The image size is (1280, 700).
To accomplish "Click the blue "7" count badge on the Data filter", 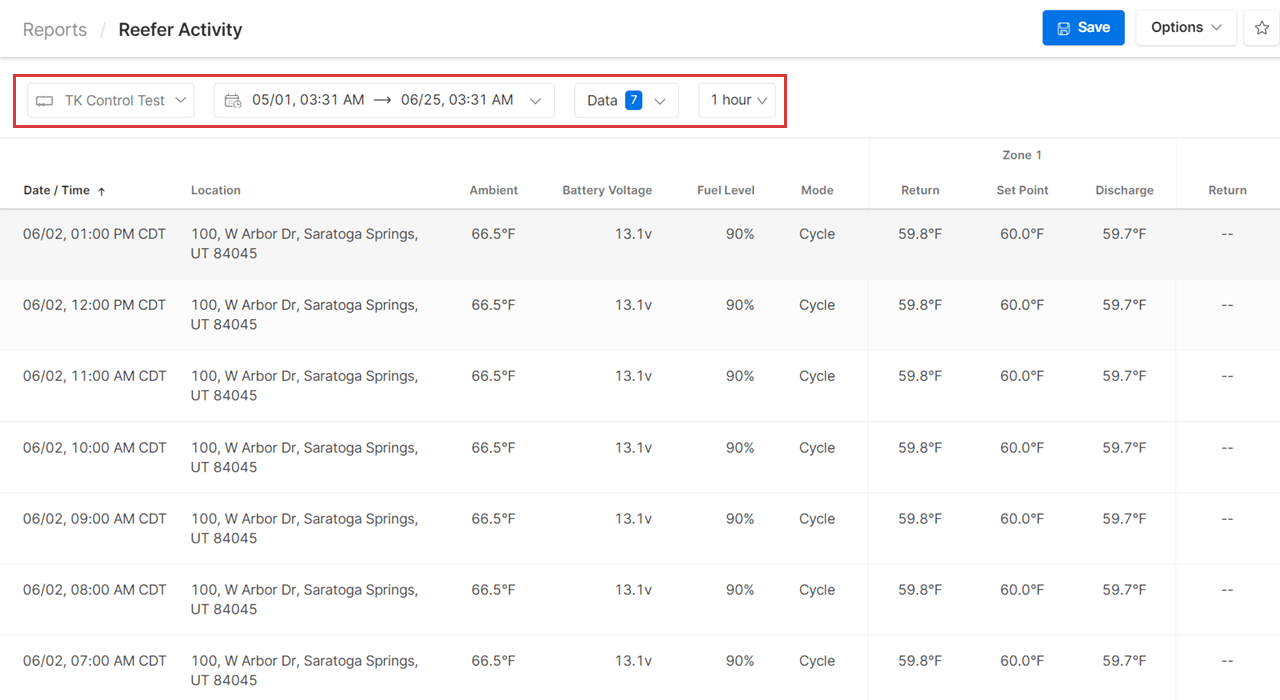I will [631, 100].
